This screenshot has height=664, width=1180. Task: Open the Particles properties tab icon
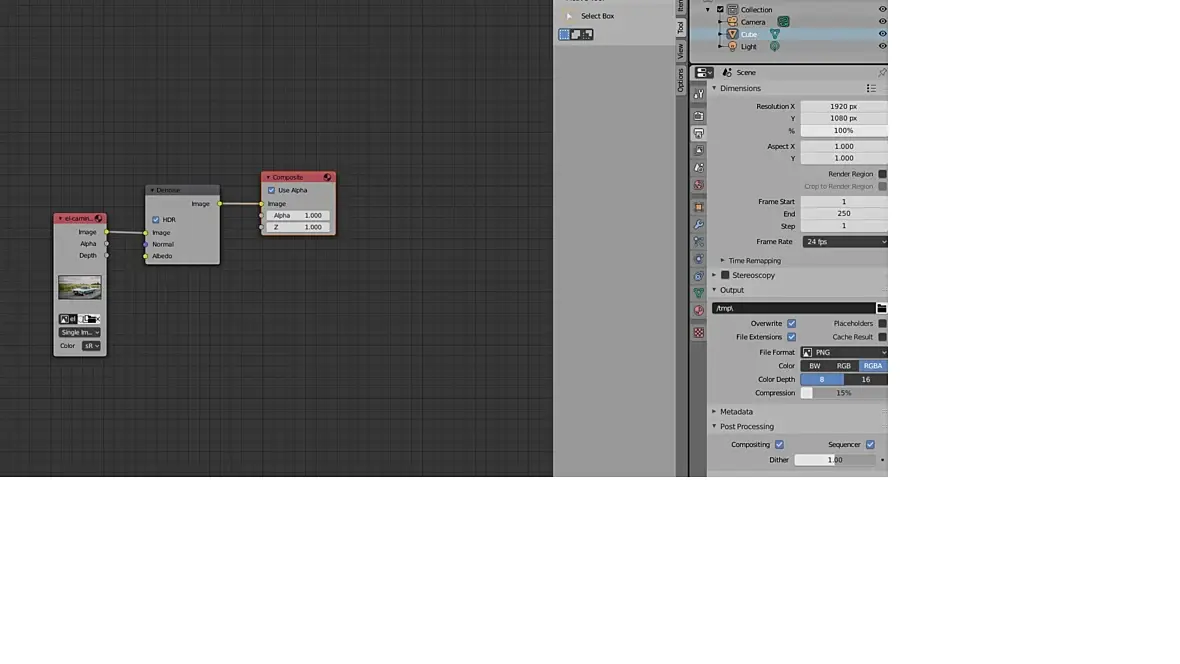(699, 242)
